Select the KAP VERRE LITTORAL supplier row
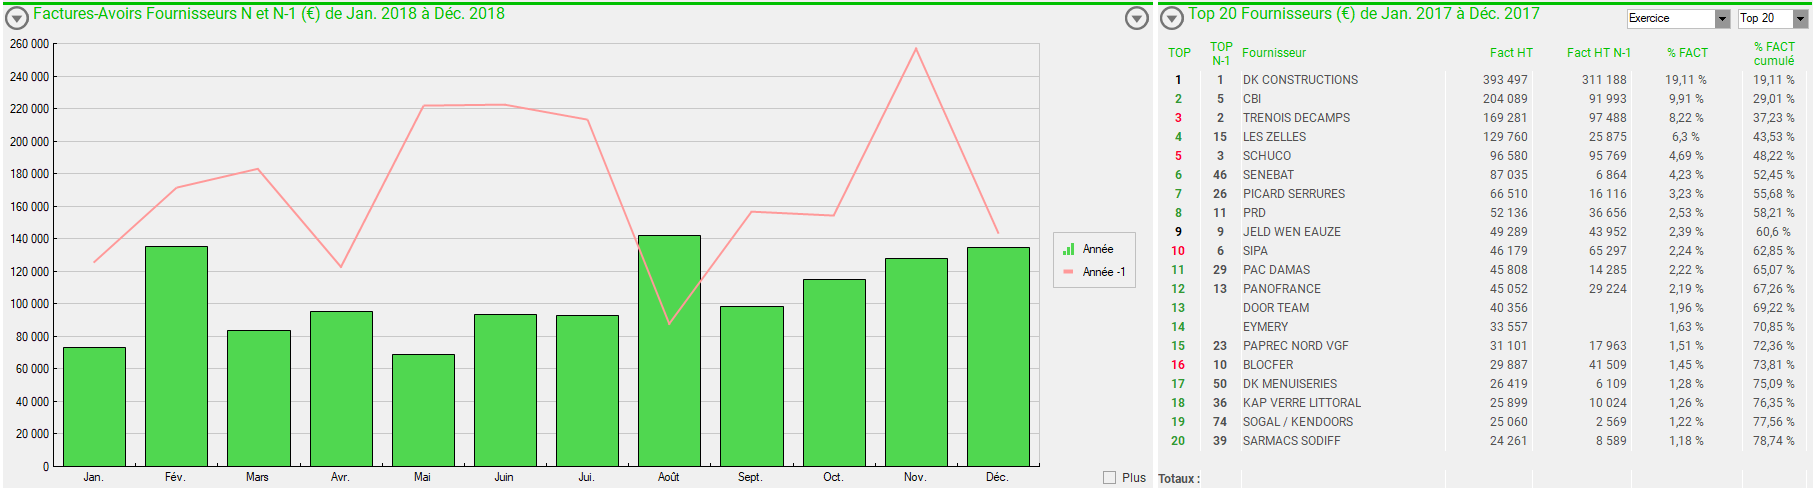1813x488 pixels. coord(1484,403)
